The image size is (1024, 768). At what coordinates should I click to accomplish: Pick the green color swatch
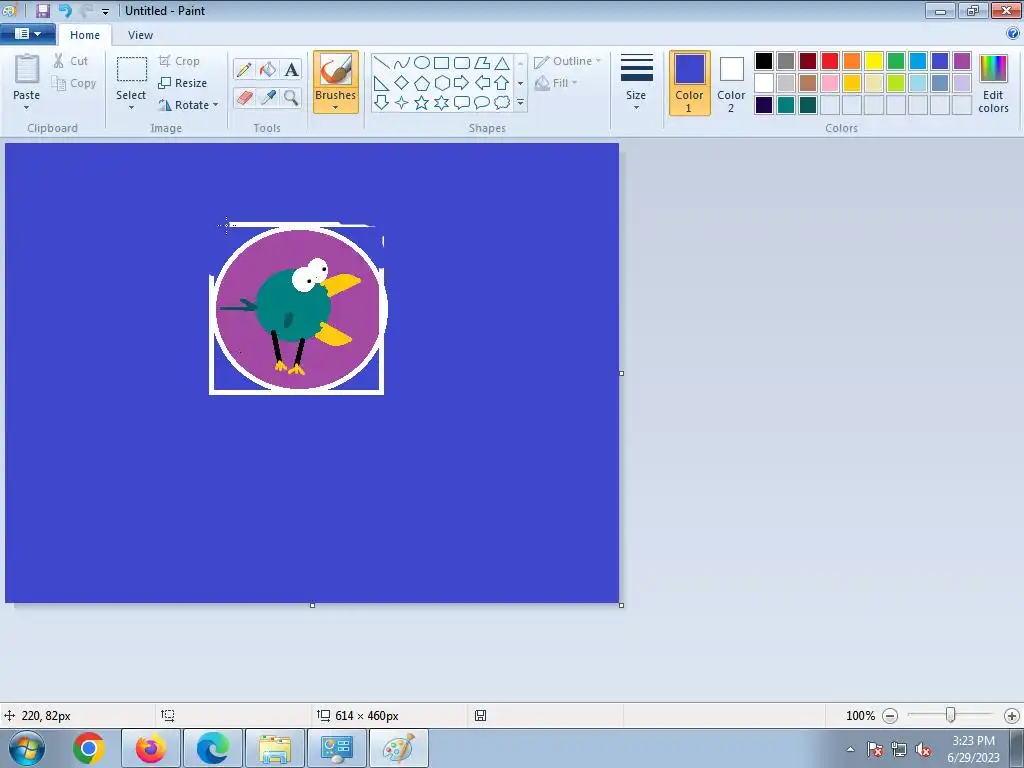click(x=896, y=61)
